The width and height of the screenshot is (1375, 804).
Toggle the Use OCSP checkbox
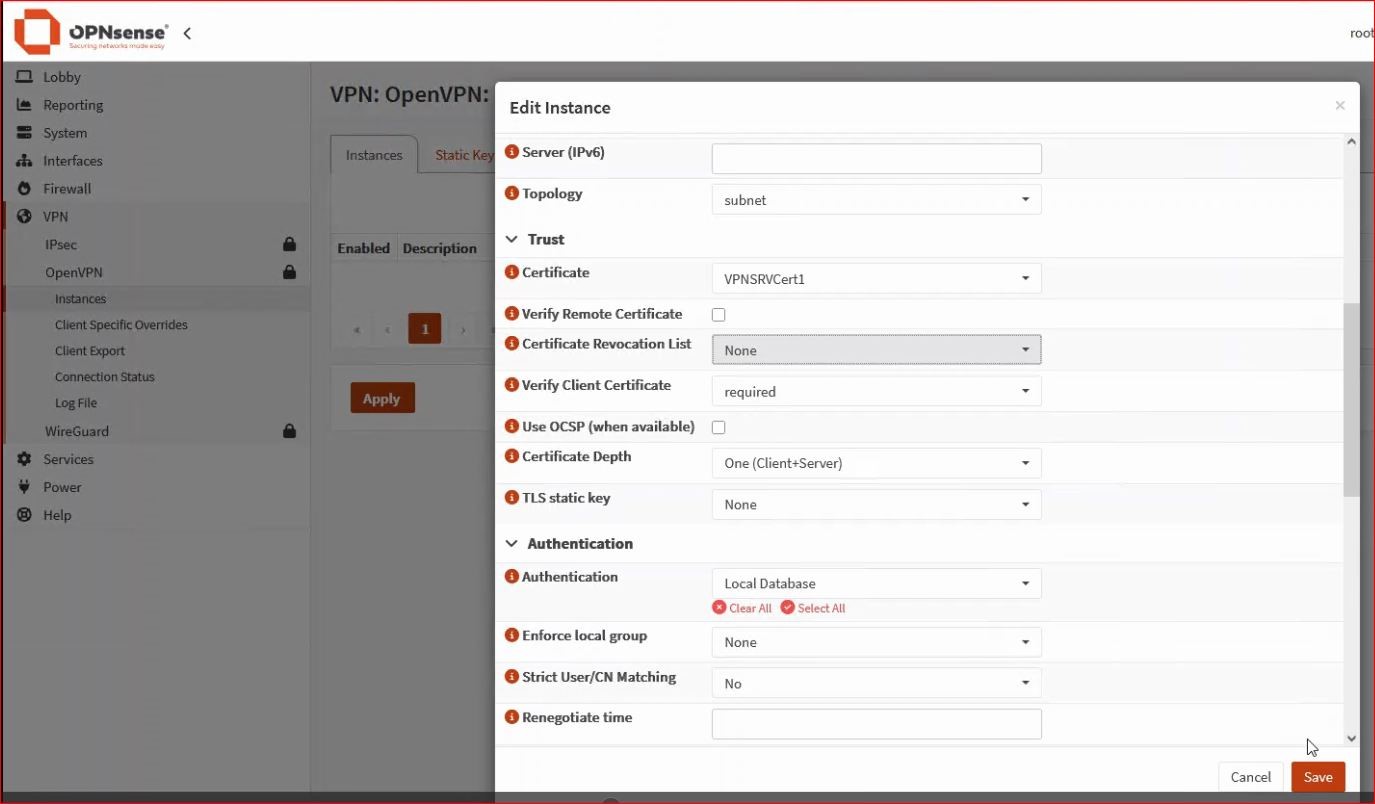(x=718, y=428)
